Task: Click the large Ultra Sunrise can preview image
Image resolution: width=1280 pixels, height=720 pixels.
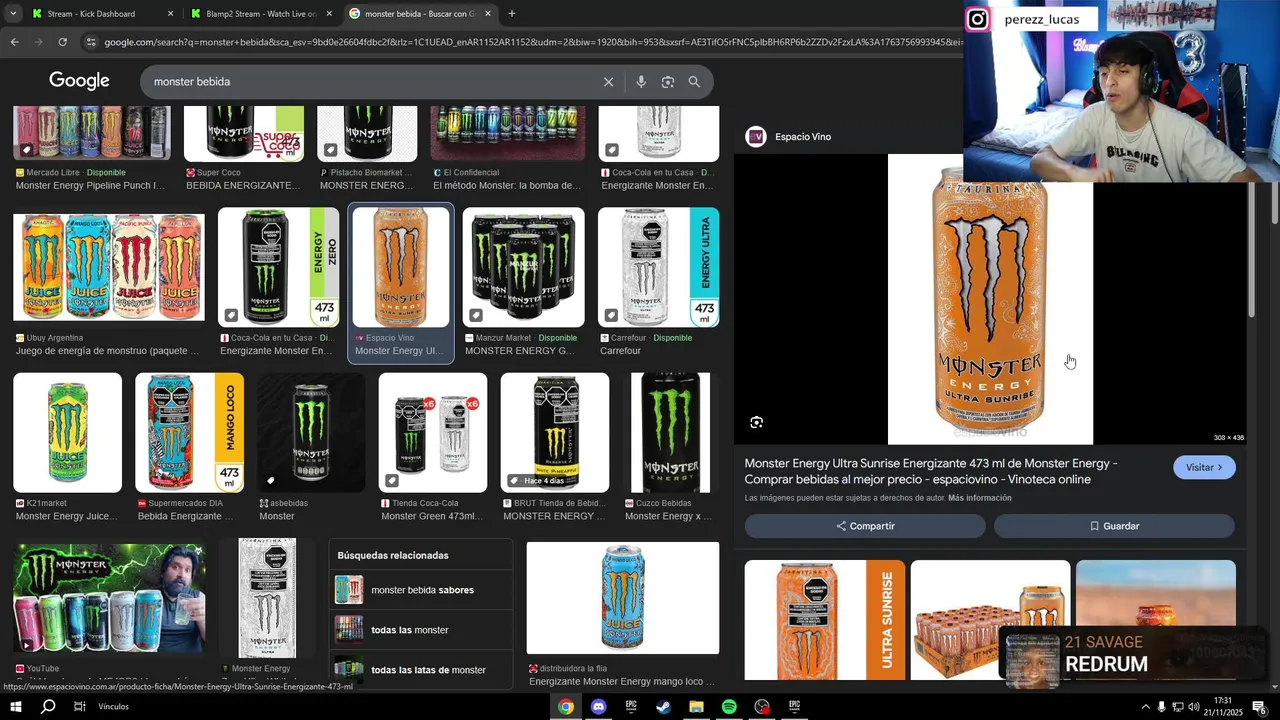Action: pos(990,300)
